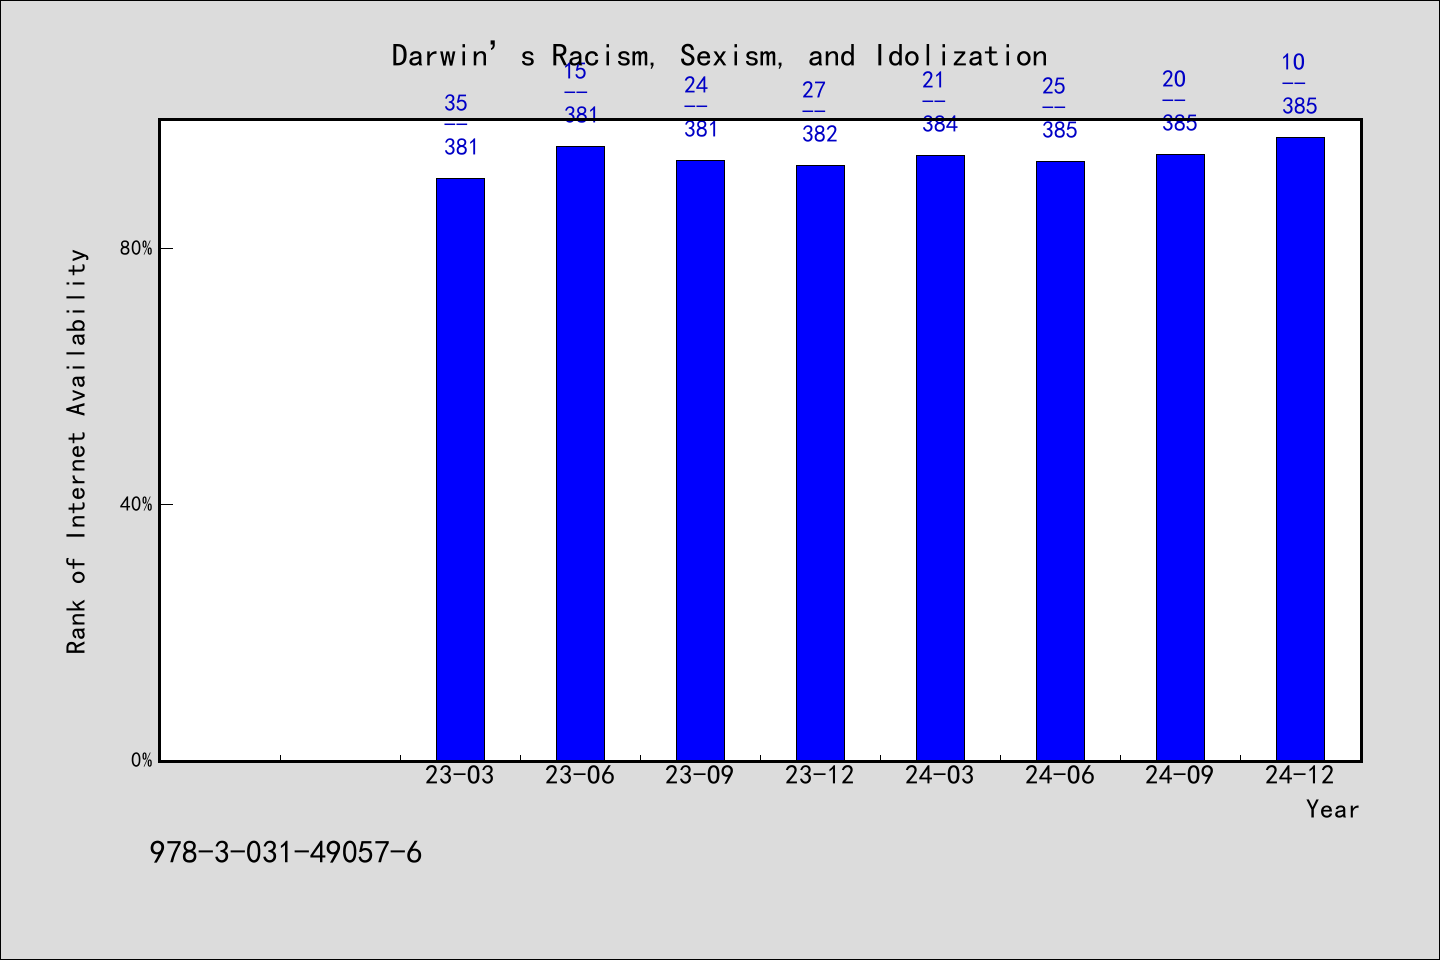The height and width of the screenshot is (960, 1440).
Task: Select the blue bar for 24-09
Action: pyautogui.click(x=1180, y=457)
